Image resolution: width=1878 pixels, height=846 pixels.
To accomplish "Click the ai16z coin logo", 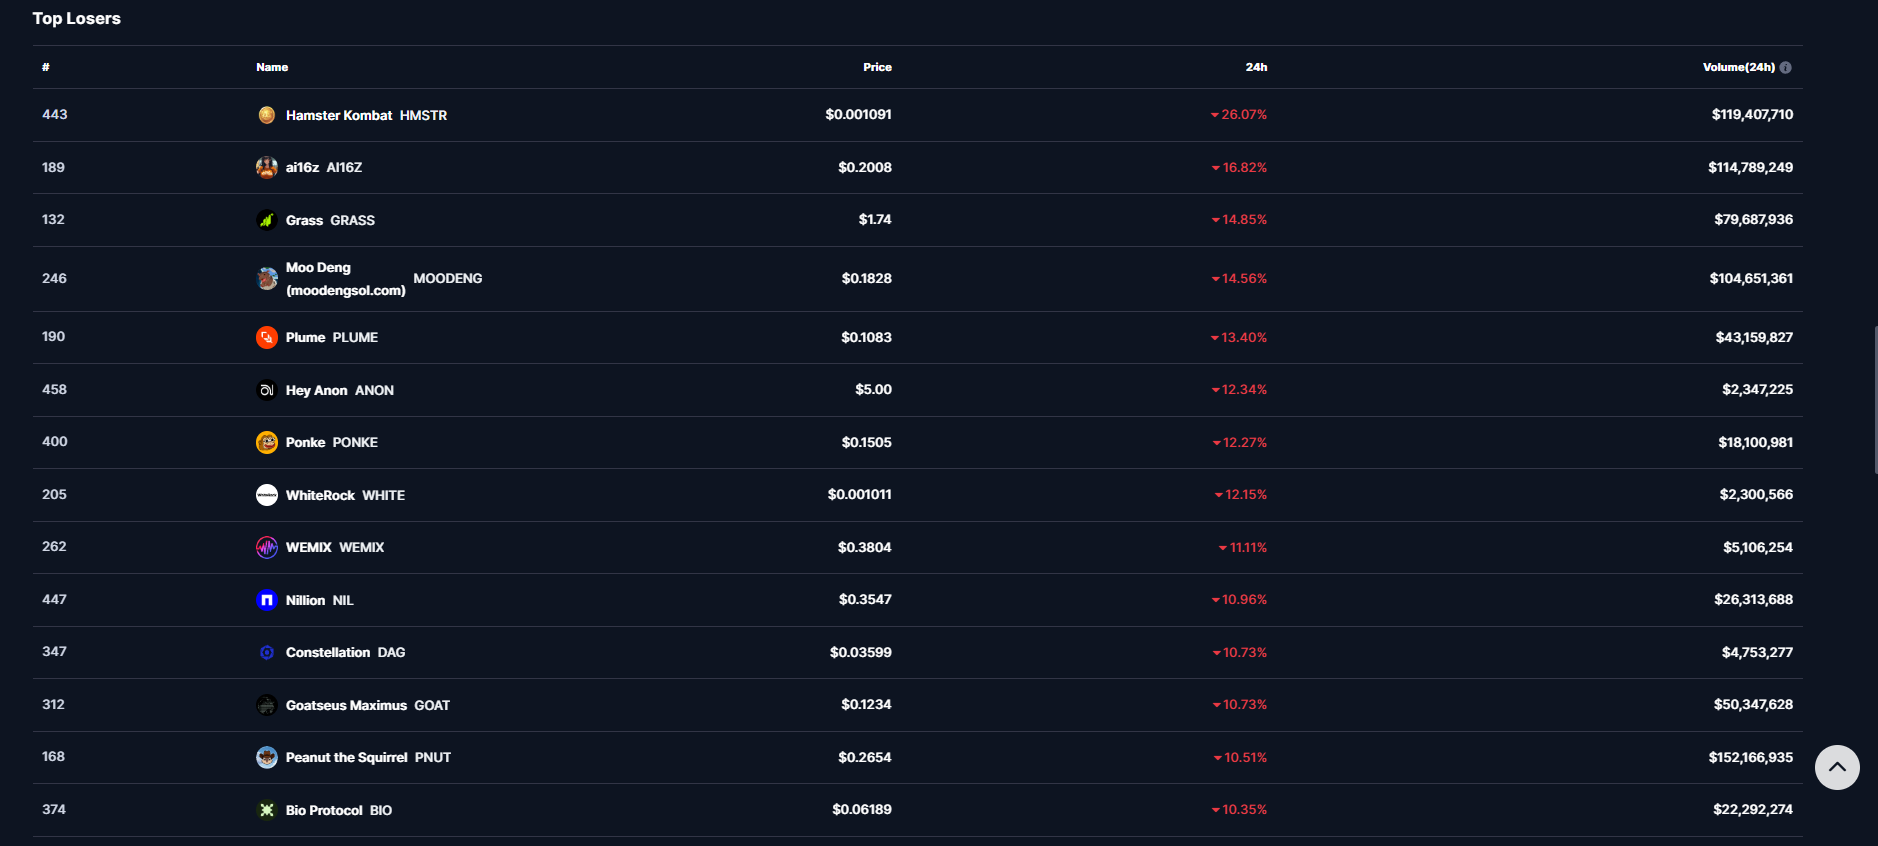I will [266, 167].
